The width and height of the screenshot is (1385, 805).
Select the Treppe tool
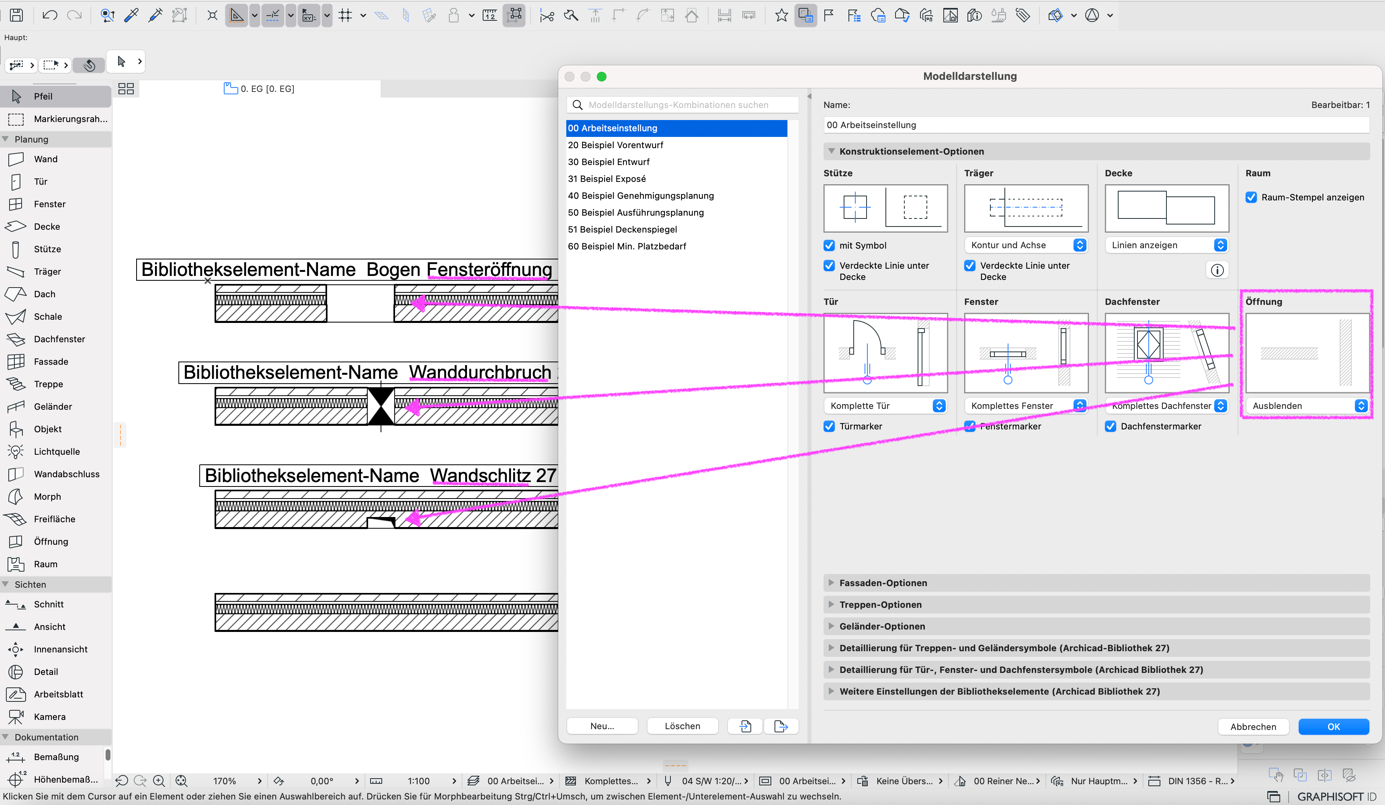tap(48, 384)
